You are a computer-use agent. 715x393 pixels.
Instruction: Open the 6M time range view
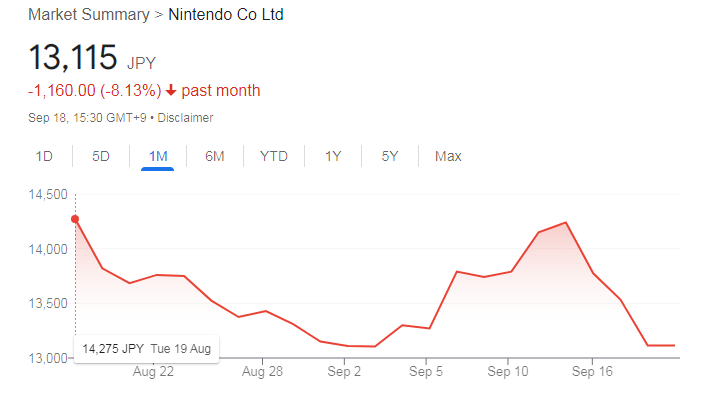coord(215,156)
